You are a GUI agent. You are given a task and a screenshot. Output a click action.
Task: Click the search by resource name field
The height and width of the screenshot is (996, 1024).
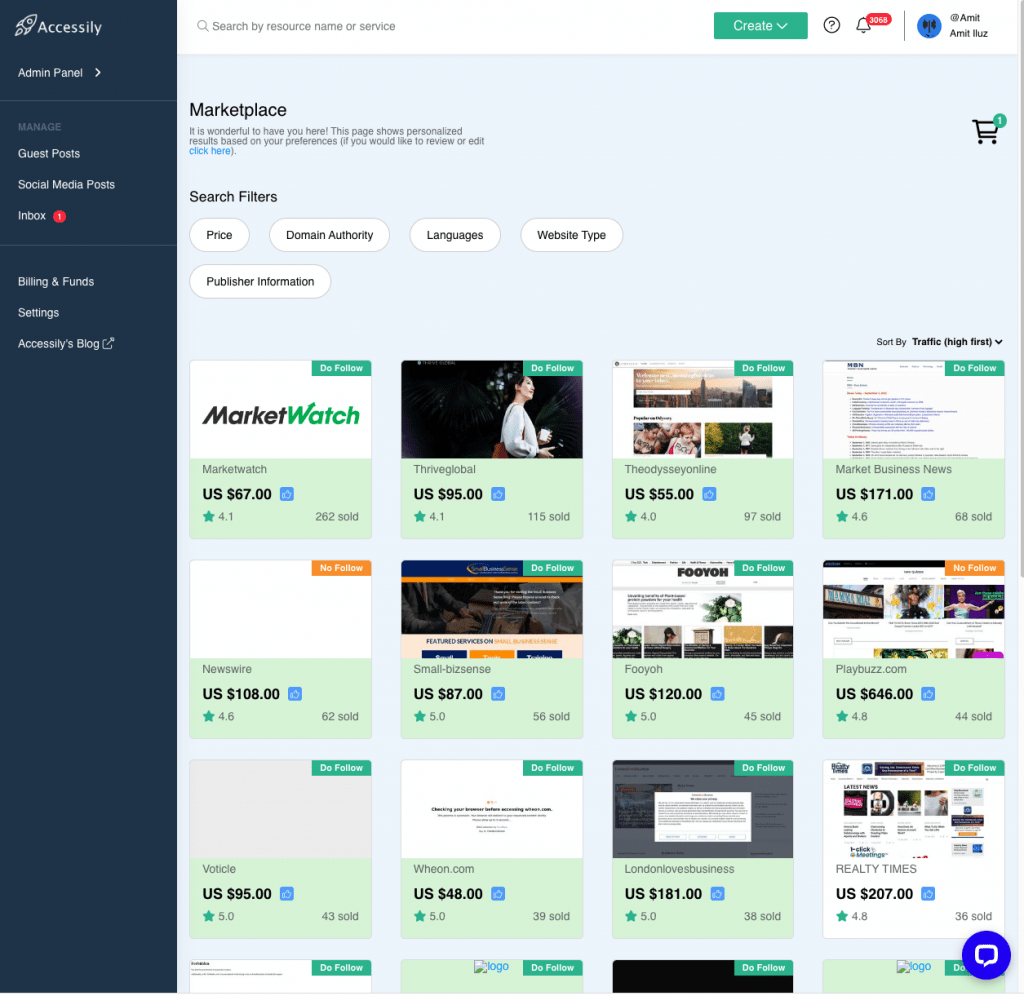[444, 26]
